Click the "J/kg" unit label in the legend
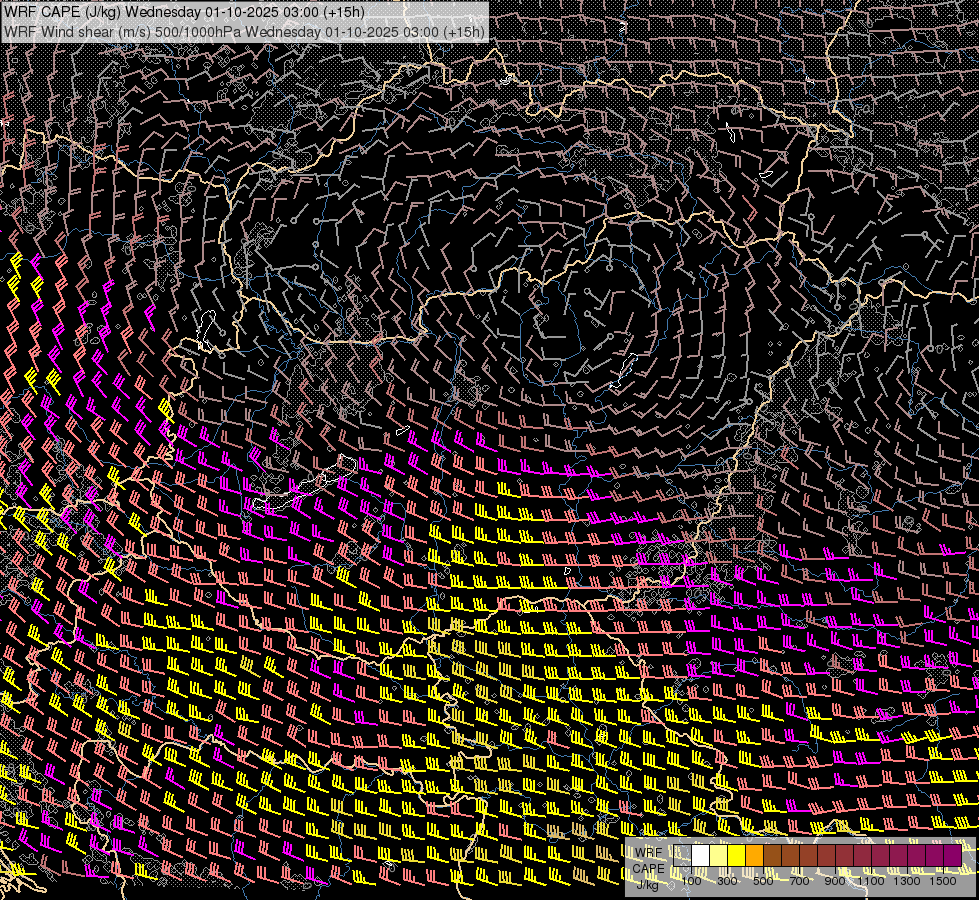 point(647,883)
